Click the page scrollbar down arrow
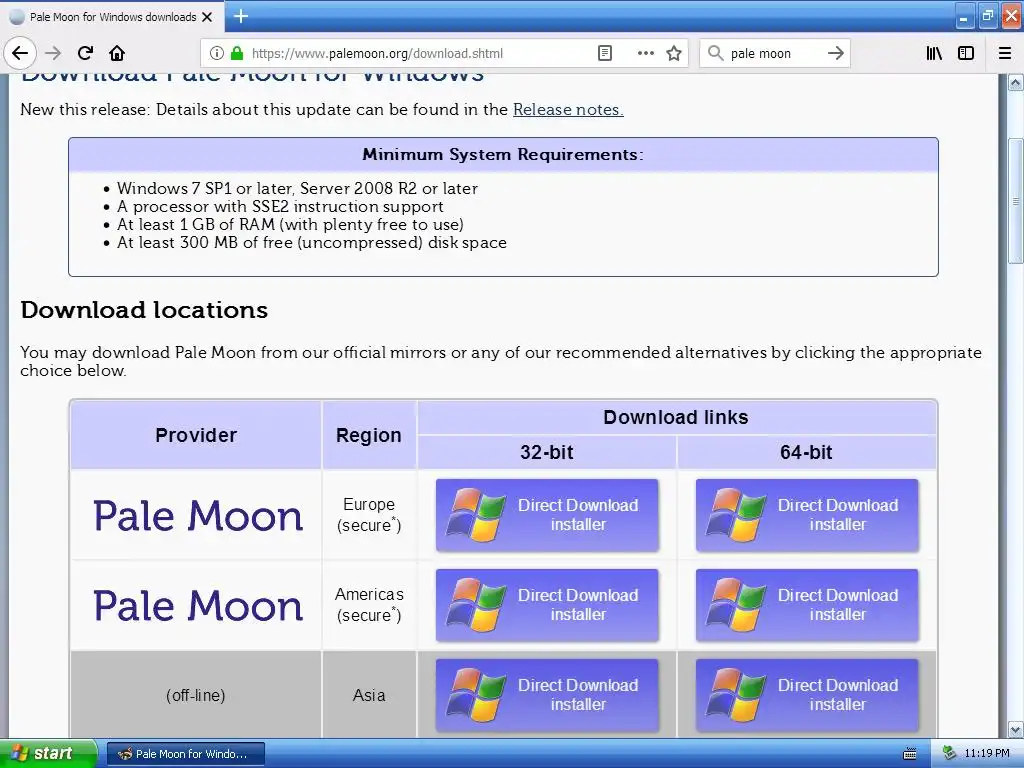 [1015, 729]
